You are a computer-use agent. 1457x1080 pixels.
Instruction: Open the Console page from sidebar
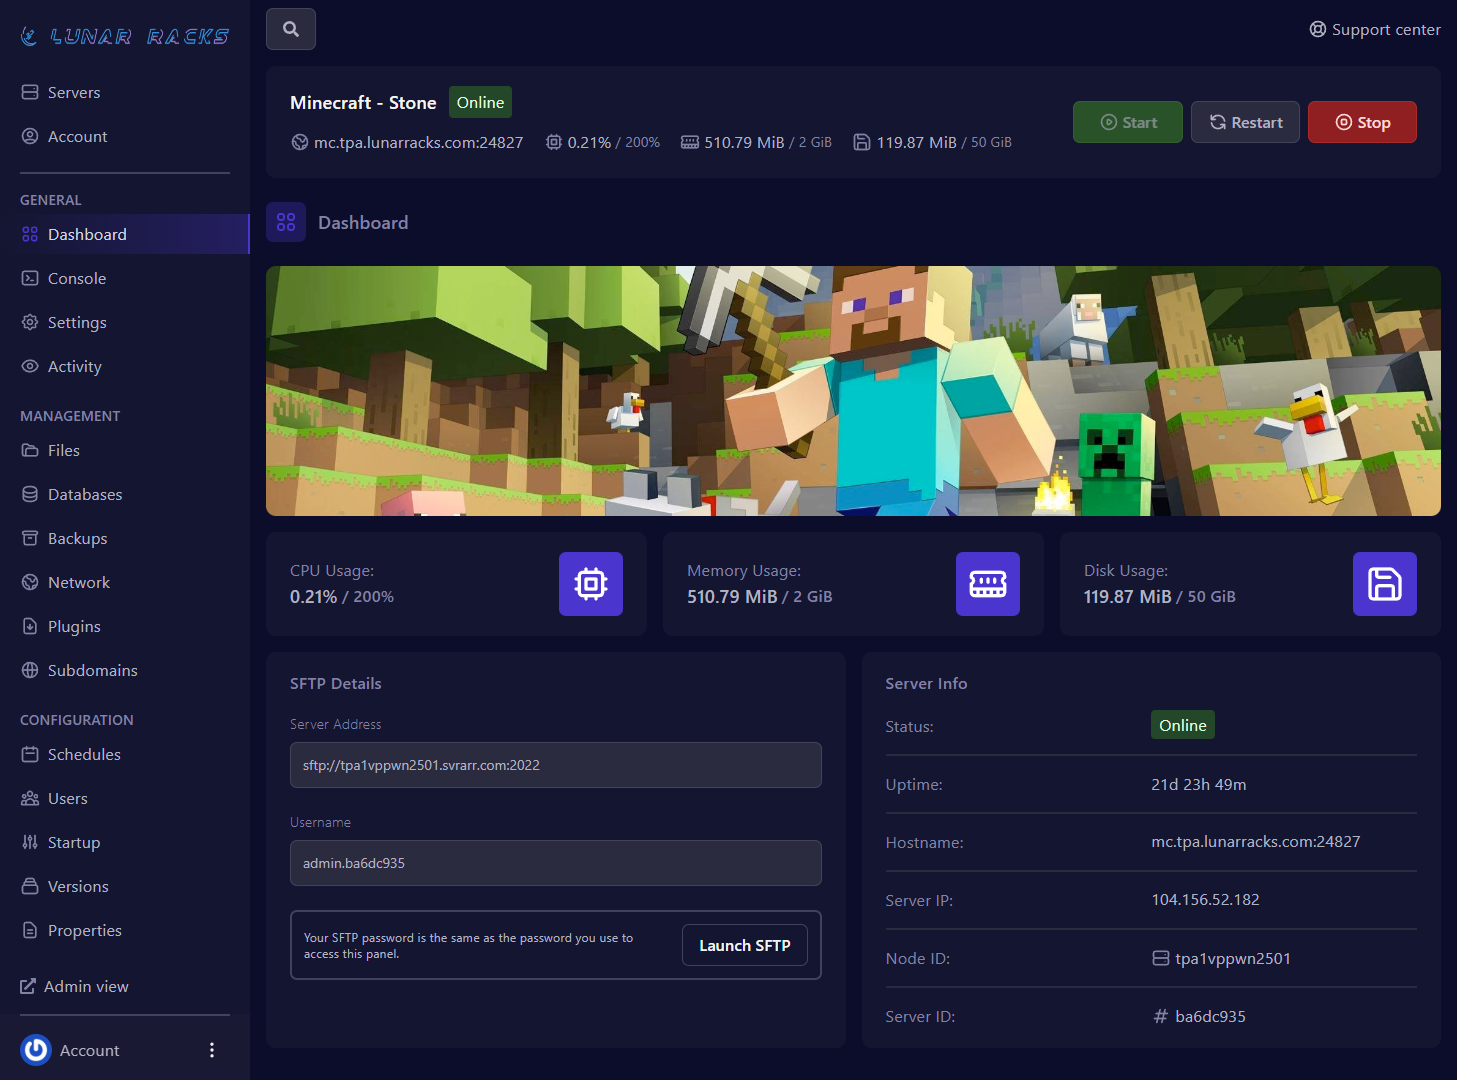pyautogui.click(x=77, y=278)
